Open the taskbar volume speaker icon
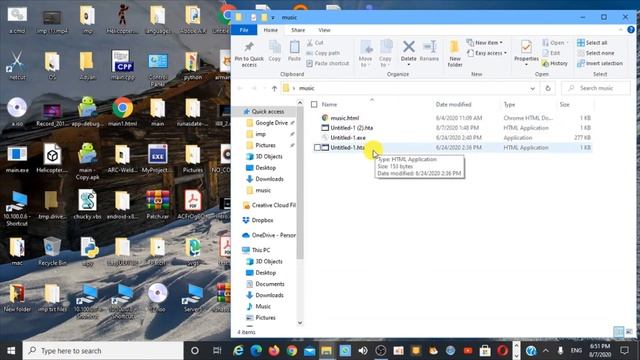The height and width of the screenshot is (360, 640). 363,351
